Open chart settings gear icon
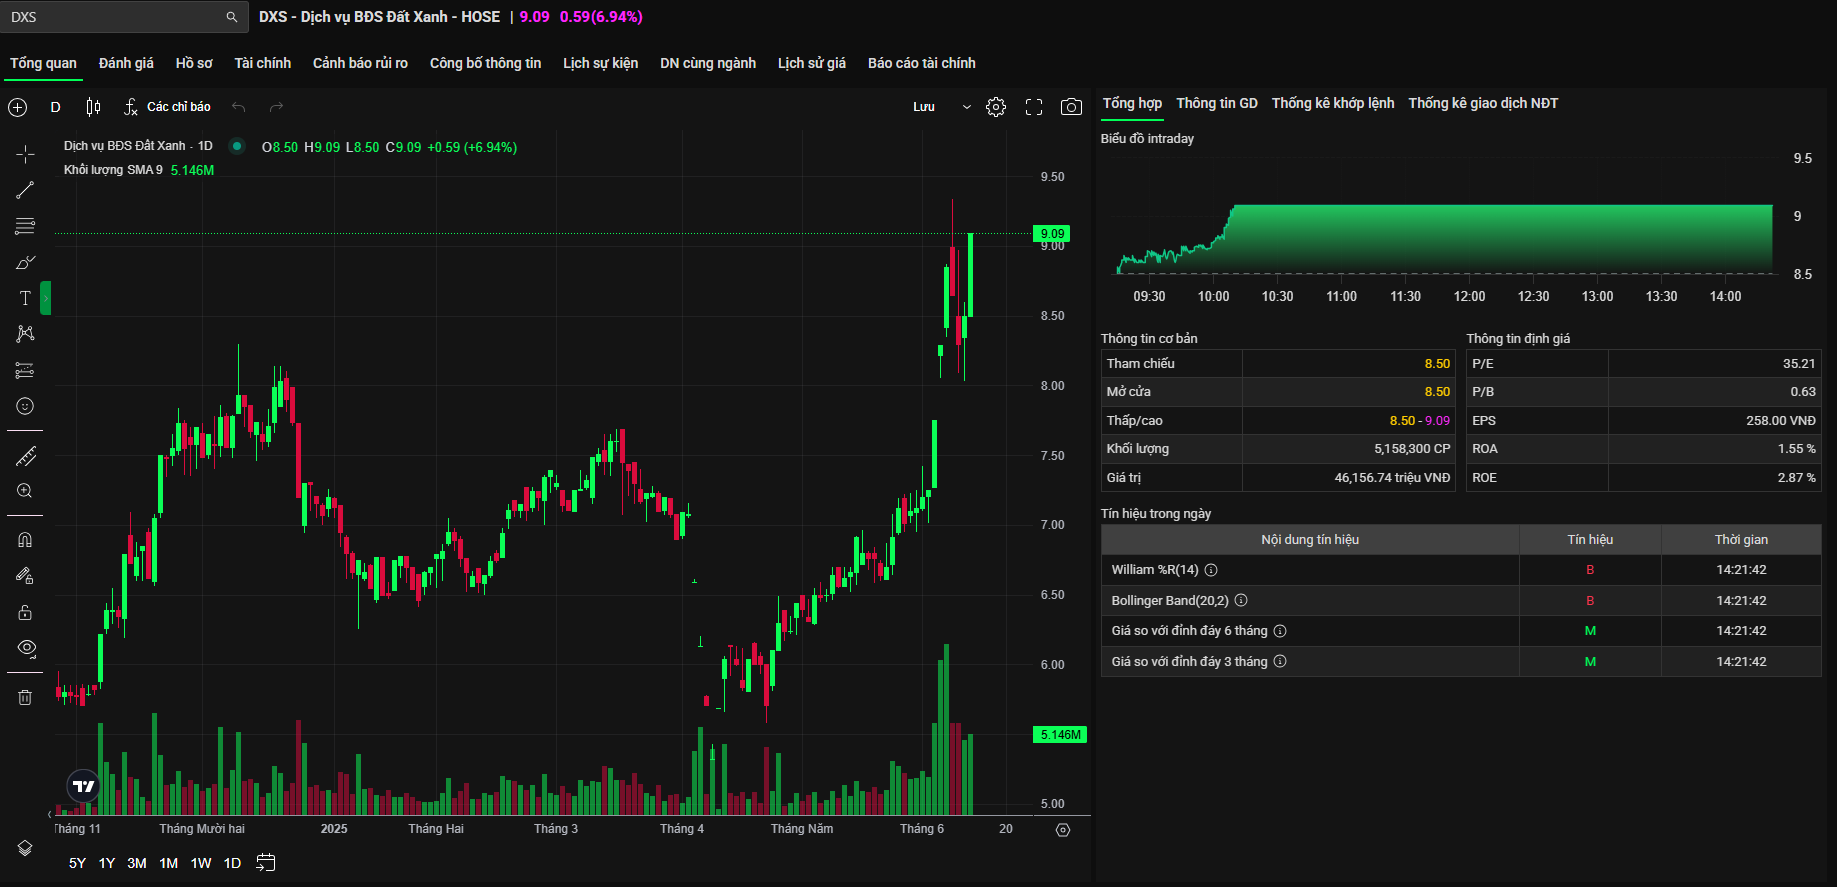 pos(996,107)
